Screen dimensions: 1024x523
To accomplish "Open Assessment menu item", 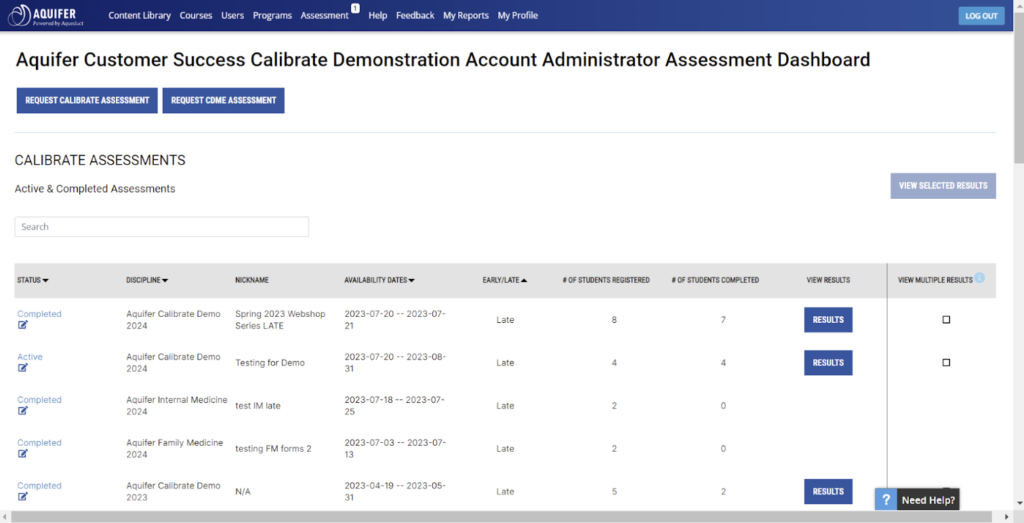I will (x=325, y=16).
